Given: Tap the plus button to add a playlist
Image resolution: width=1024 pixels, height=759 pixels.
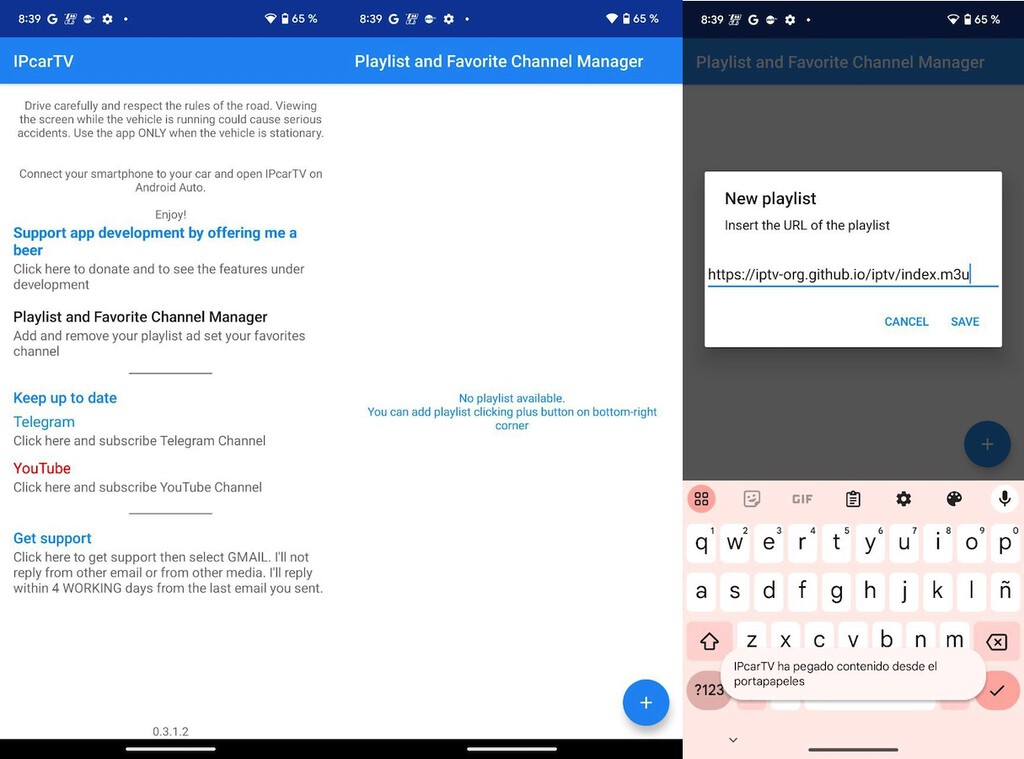Looking at the screenshot, I should click(x=646, y=703).
